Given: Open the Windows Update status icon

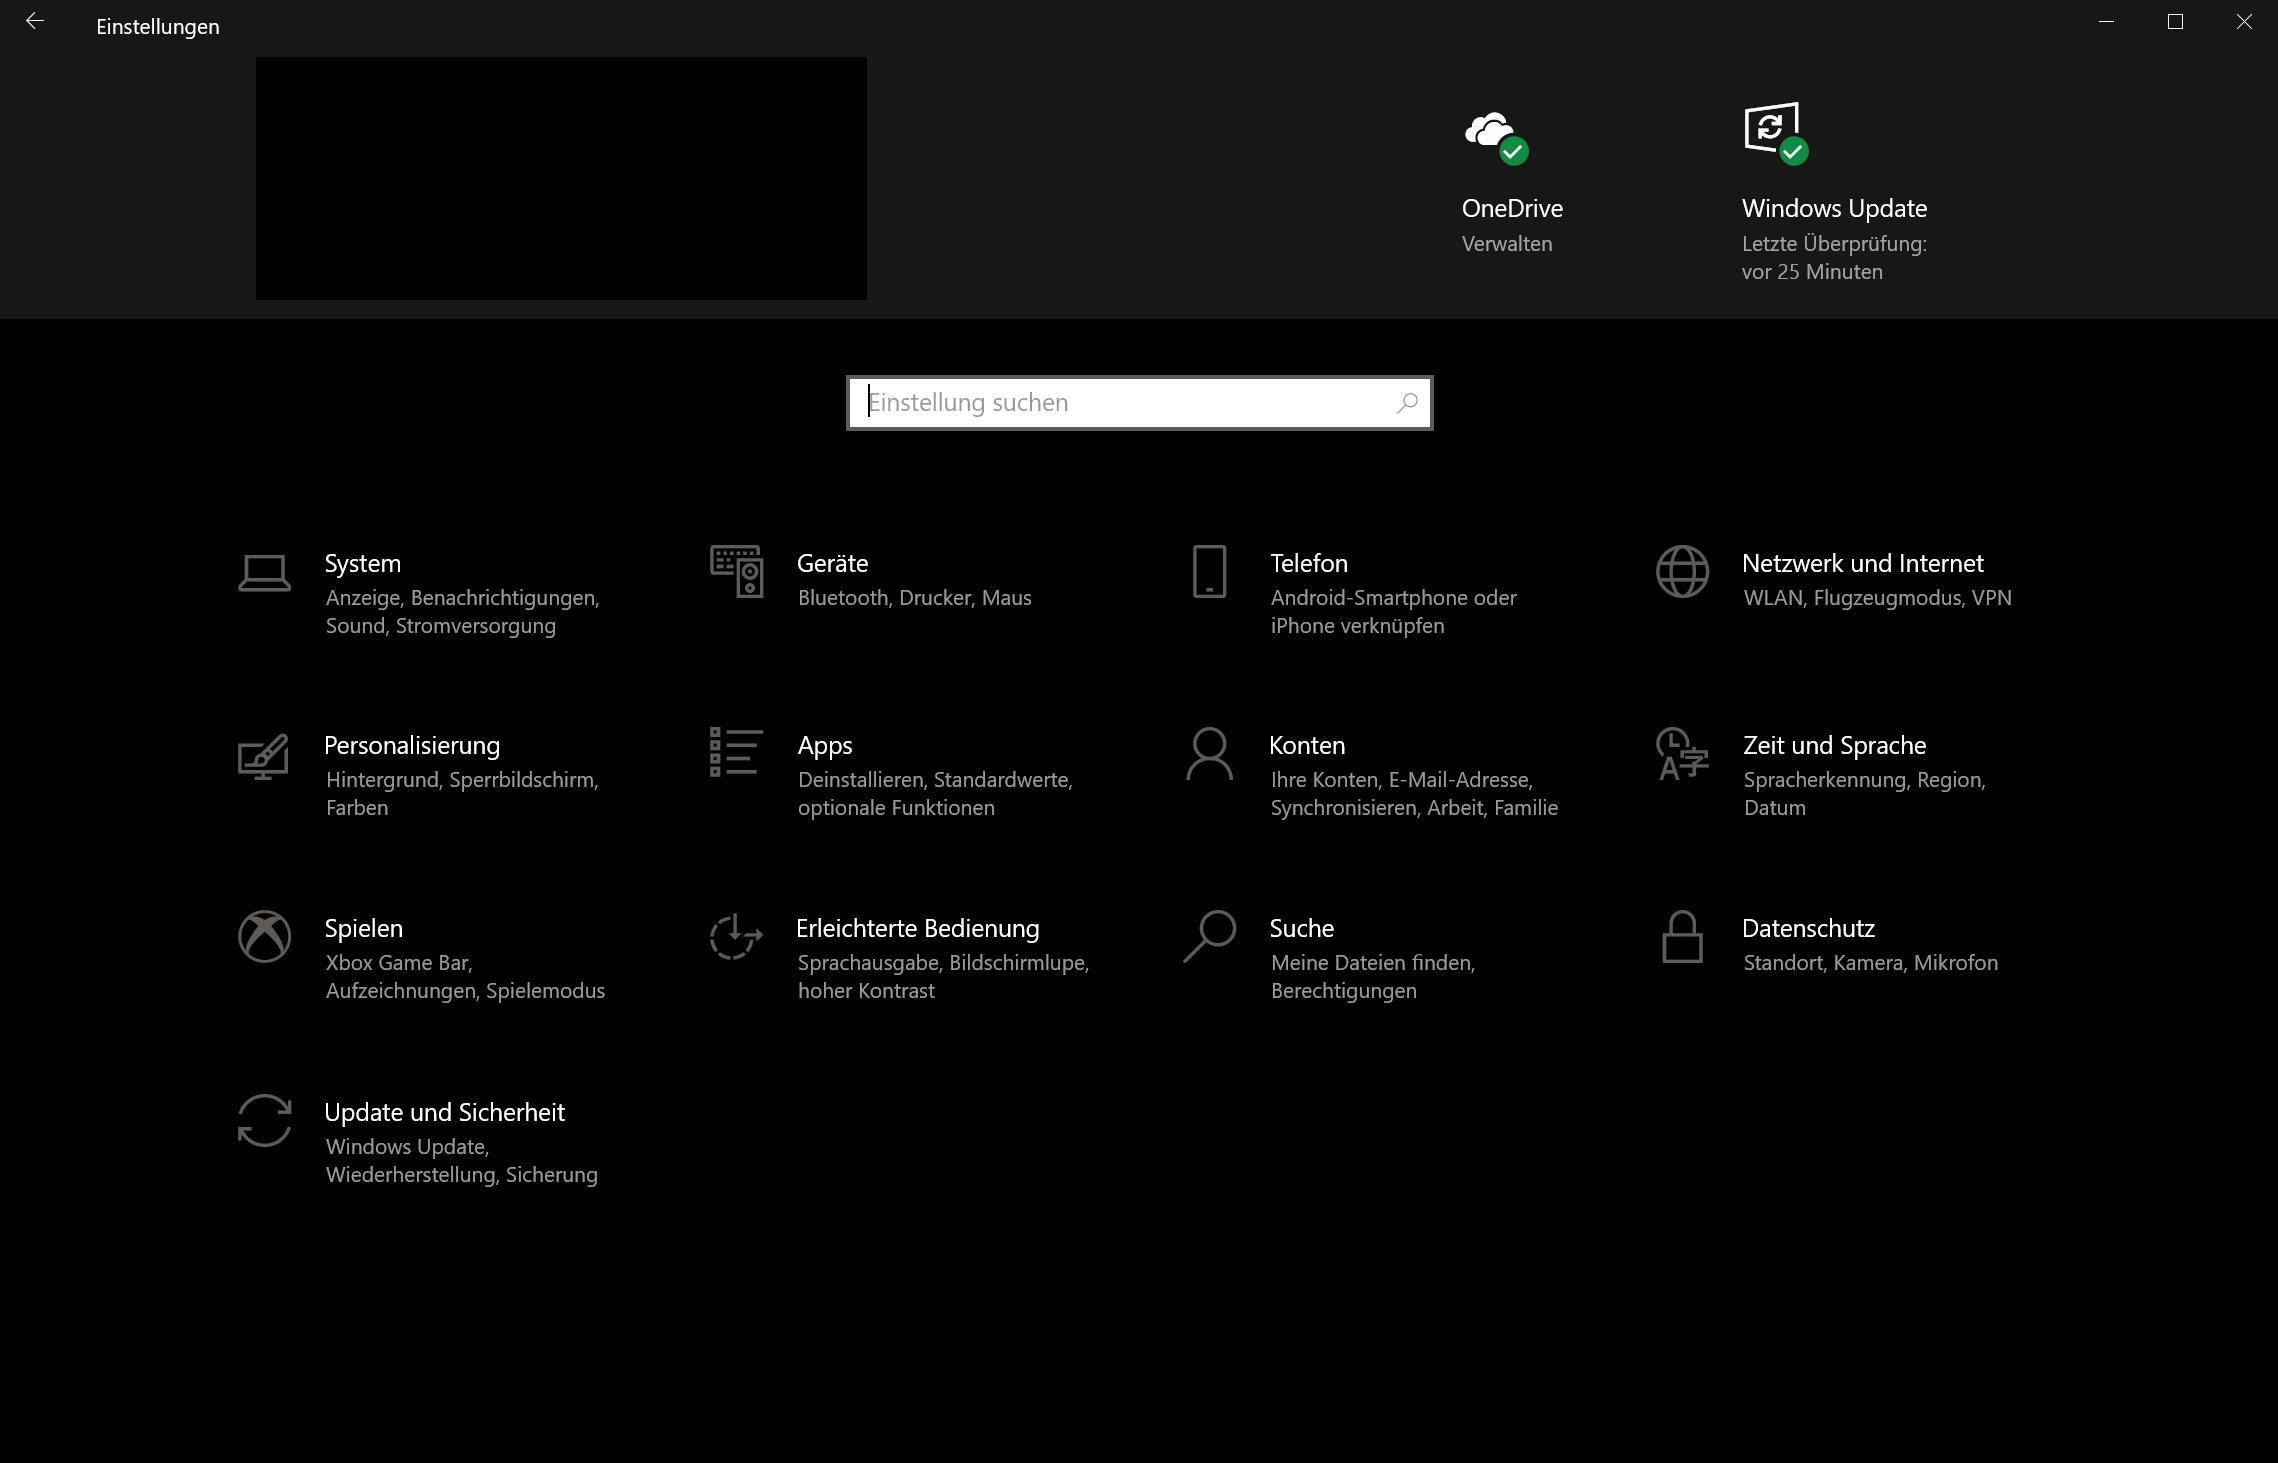Looking at the screenshot, I should (1776, 132).
